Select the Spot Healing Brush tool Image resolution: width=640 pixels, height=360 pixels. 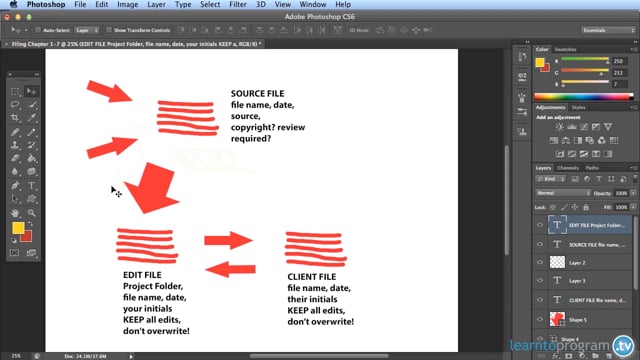coord(15,132)
